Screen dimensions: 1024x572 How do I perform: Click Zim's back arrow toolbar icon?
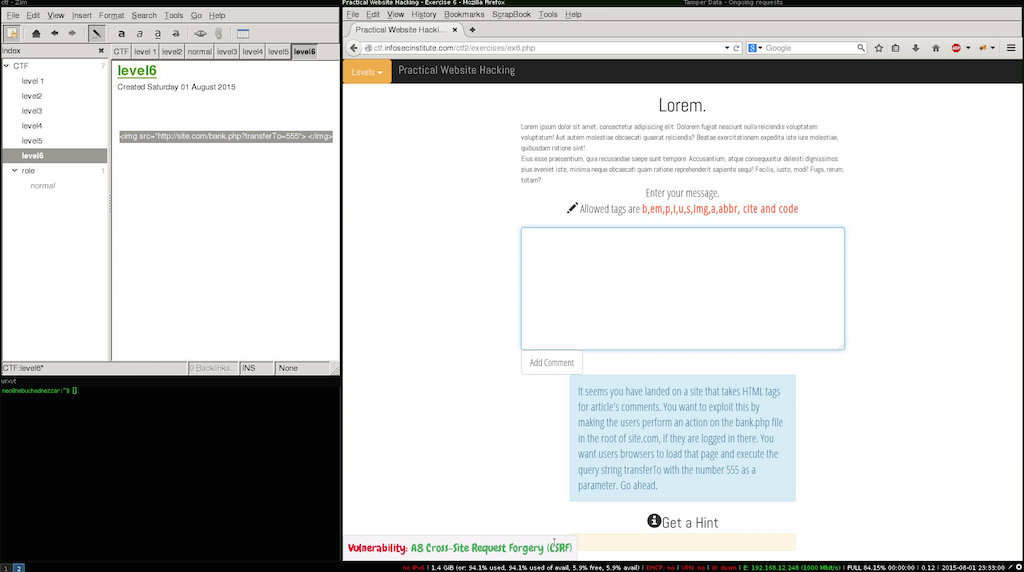tap(54, 33)
